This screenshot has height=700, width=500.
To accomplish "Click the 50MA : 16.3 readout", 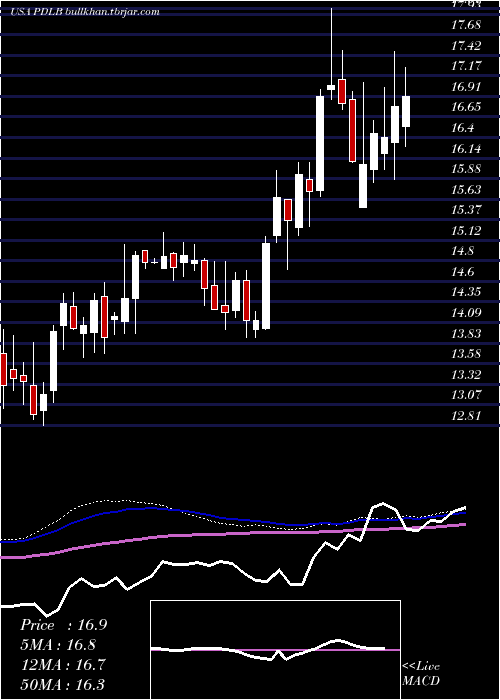I will click(63, 685).
